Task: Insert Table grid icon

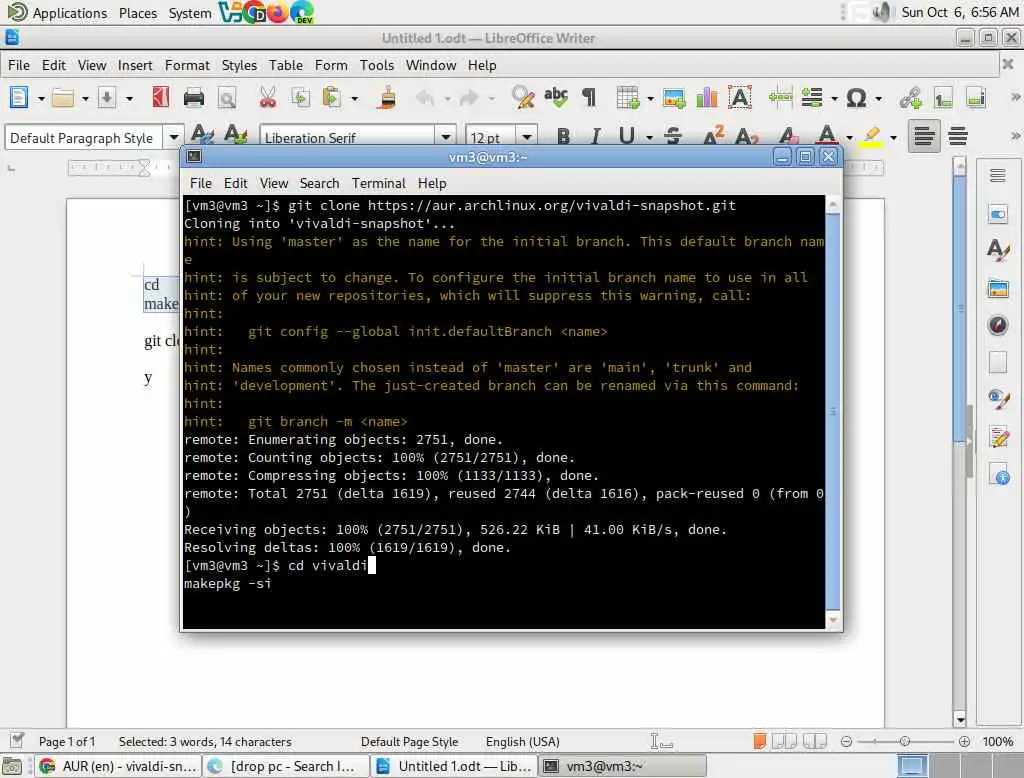Action: coord(628,98)
